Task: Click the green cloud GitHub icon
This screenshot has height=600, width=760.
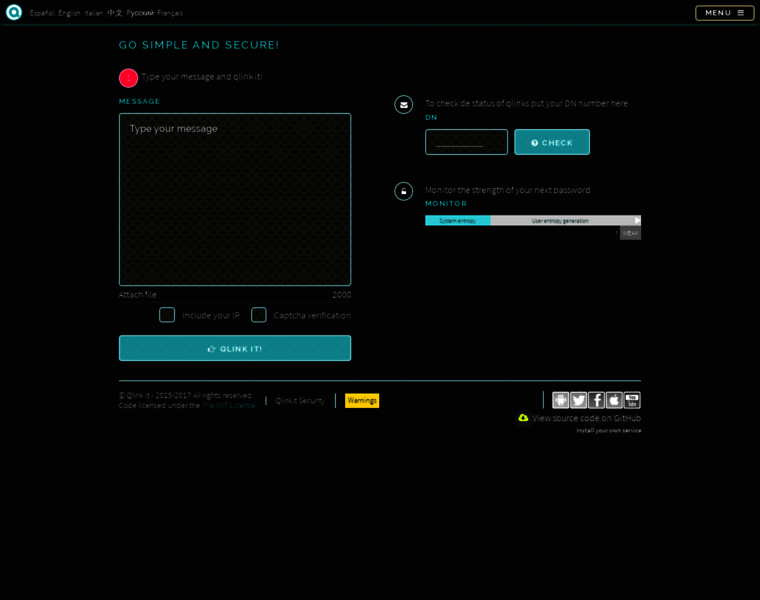Action: pyautogui.click(x=523, y=418)
